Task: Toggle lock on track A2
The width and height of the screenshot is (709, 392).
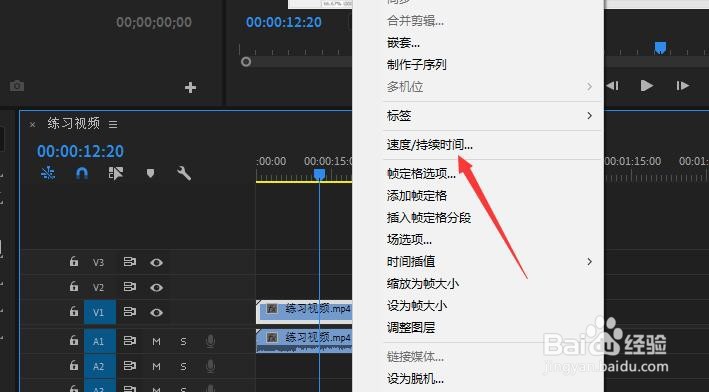Action: click(74, 365)
